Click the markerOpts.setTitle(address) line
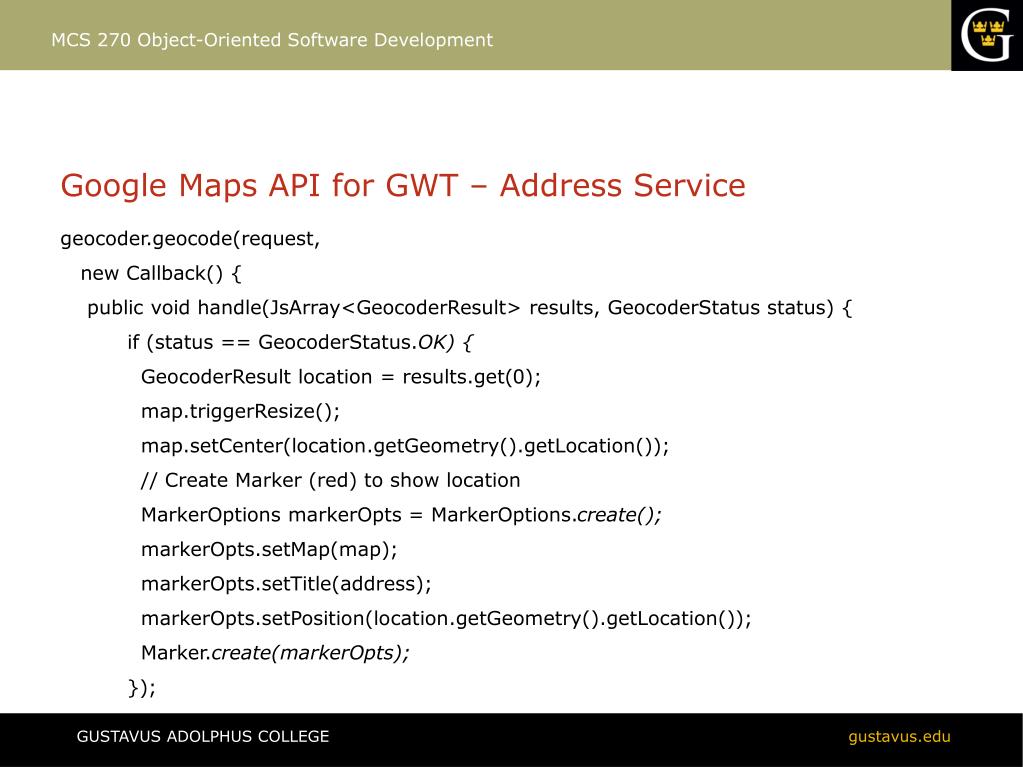Screen dimensions: 1023x767 tap(286, 584)
